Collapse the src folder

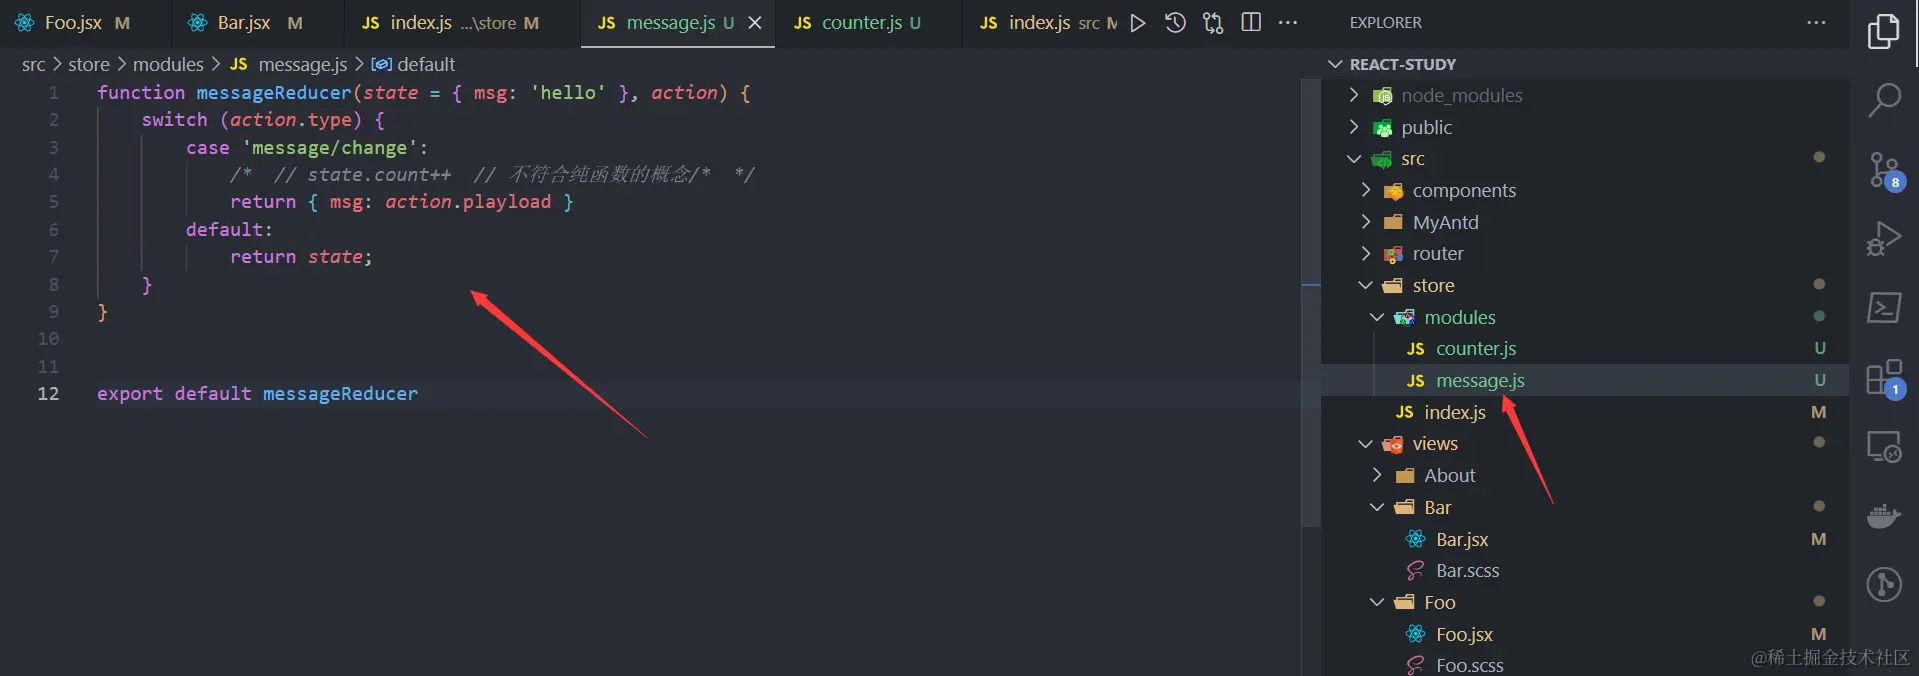1354,159
